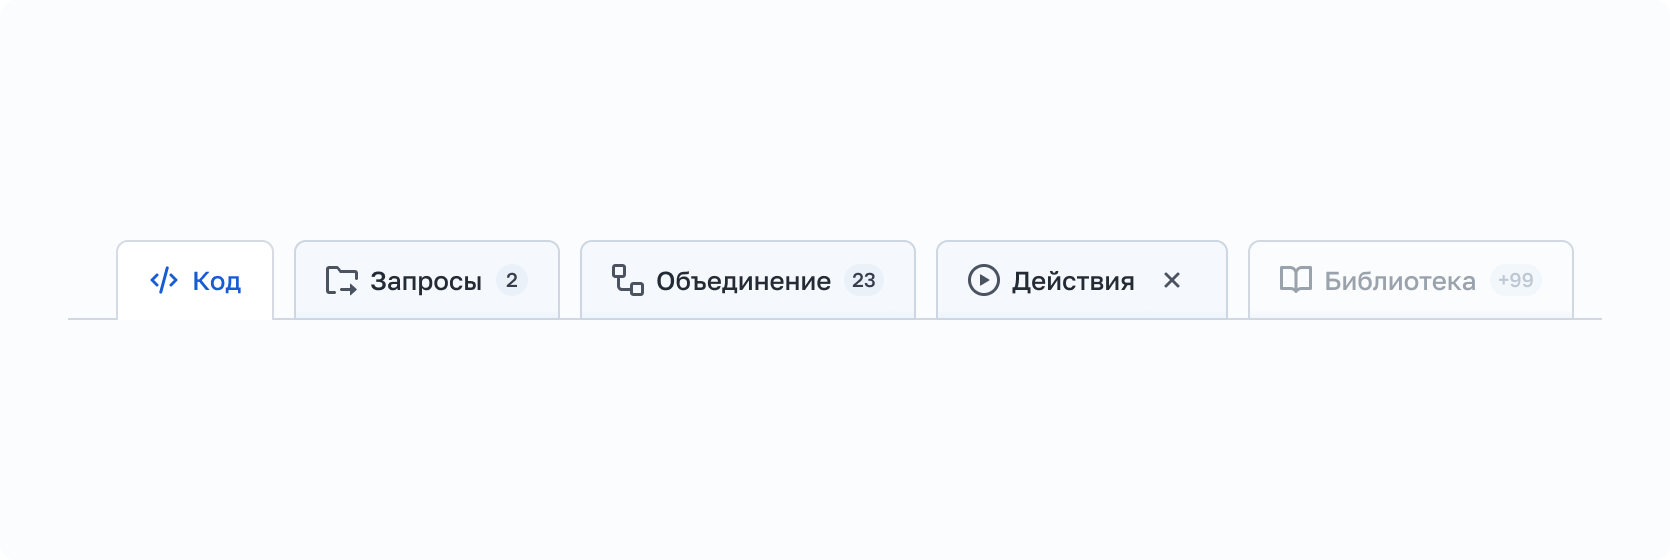1670x560 pixels.
Task: Click the Запросы text label
Action: click(426, 281)
